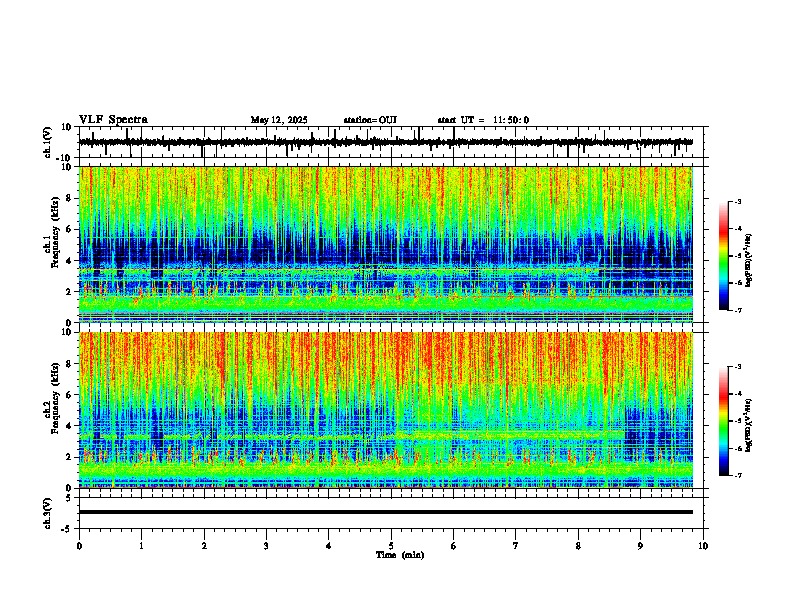Screen dimensions: 792x612
Task: Click inside the ch.1 spectrogram panel
Action: point(386,244)
